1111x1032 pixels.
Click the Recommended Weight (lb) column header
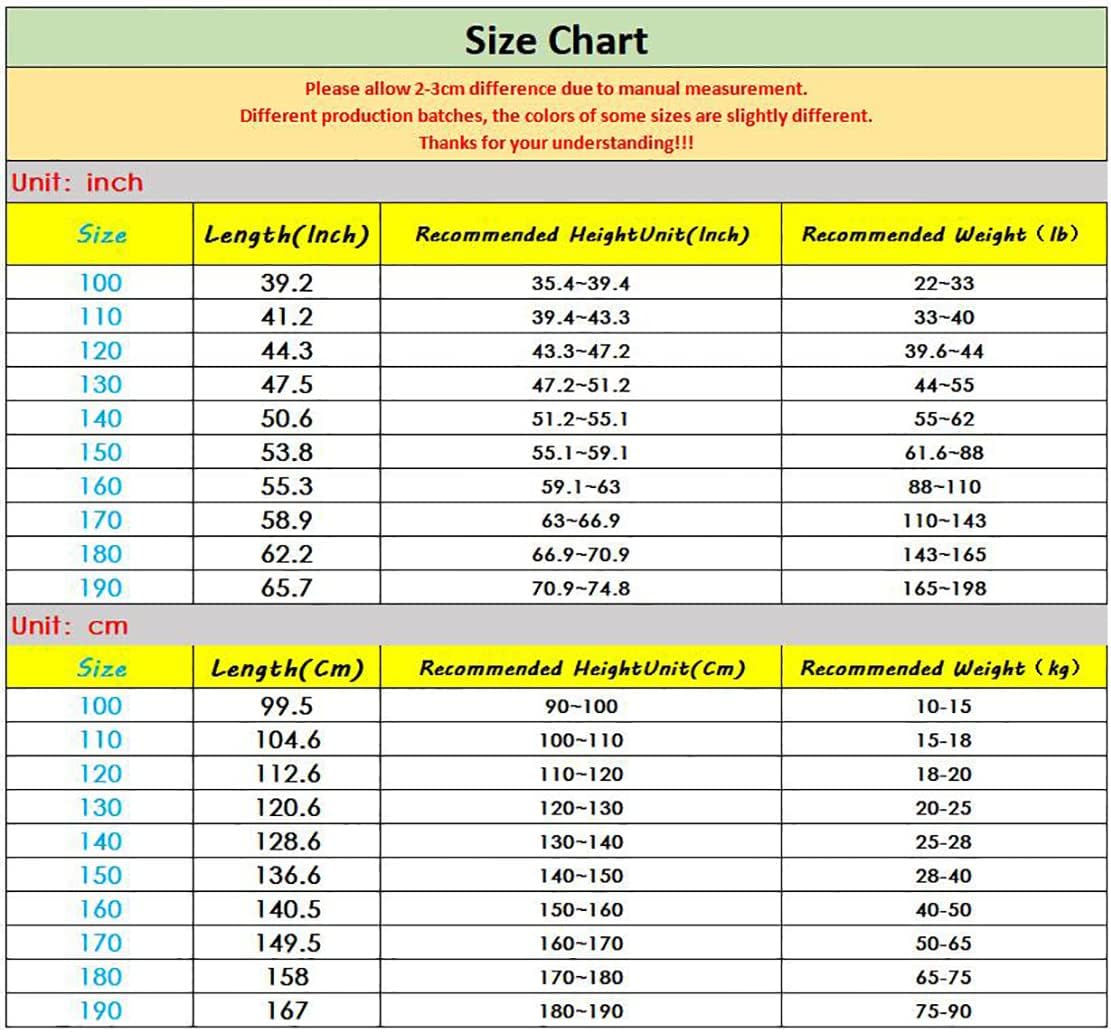pos(942,235)
